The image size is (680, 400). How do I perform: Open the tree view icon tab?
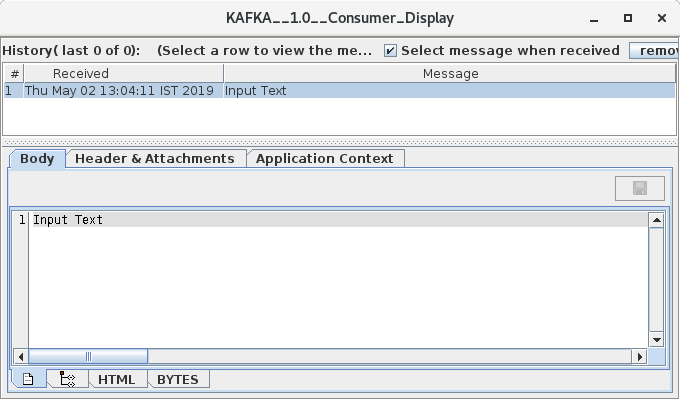tap(67, 379)
